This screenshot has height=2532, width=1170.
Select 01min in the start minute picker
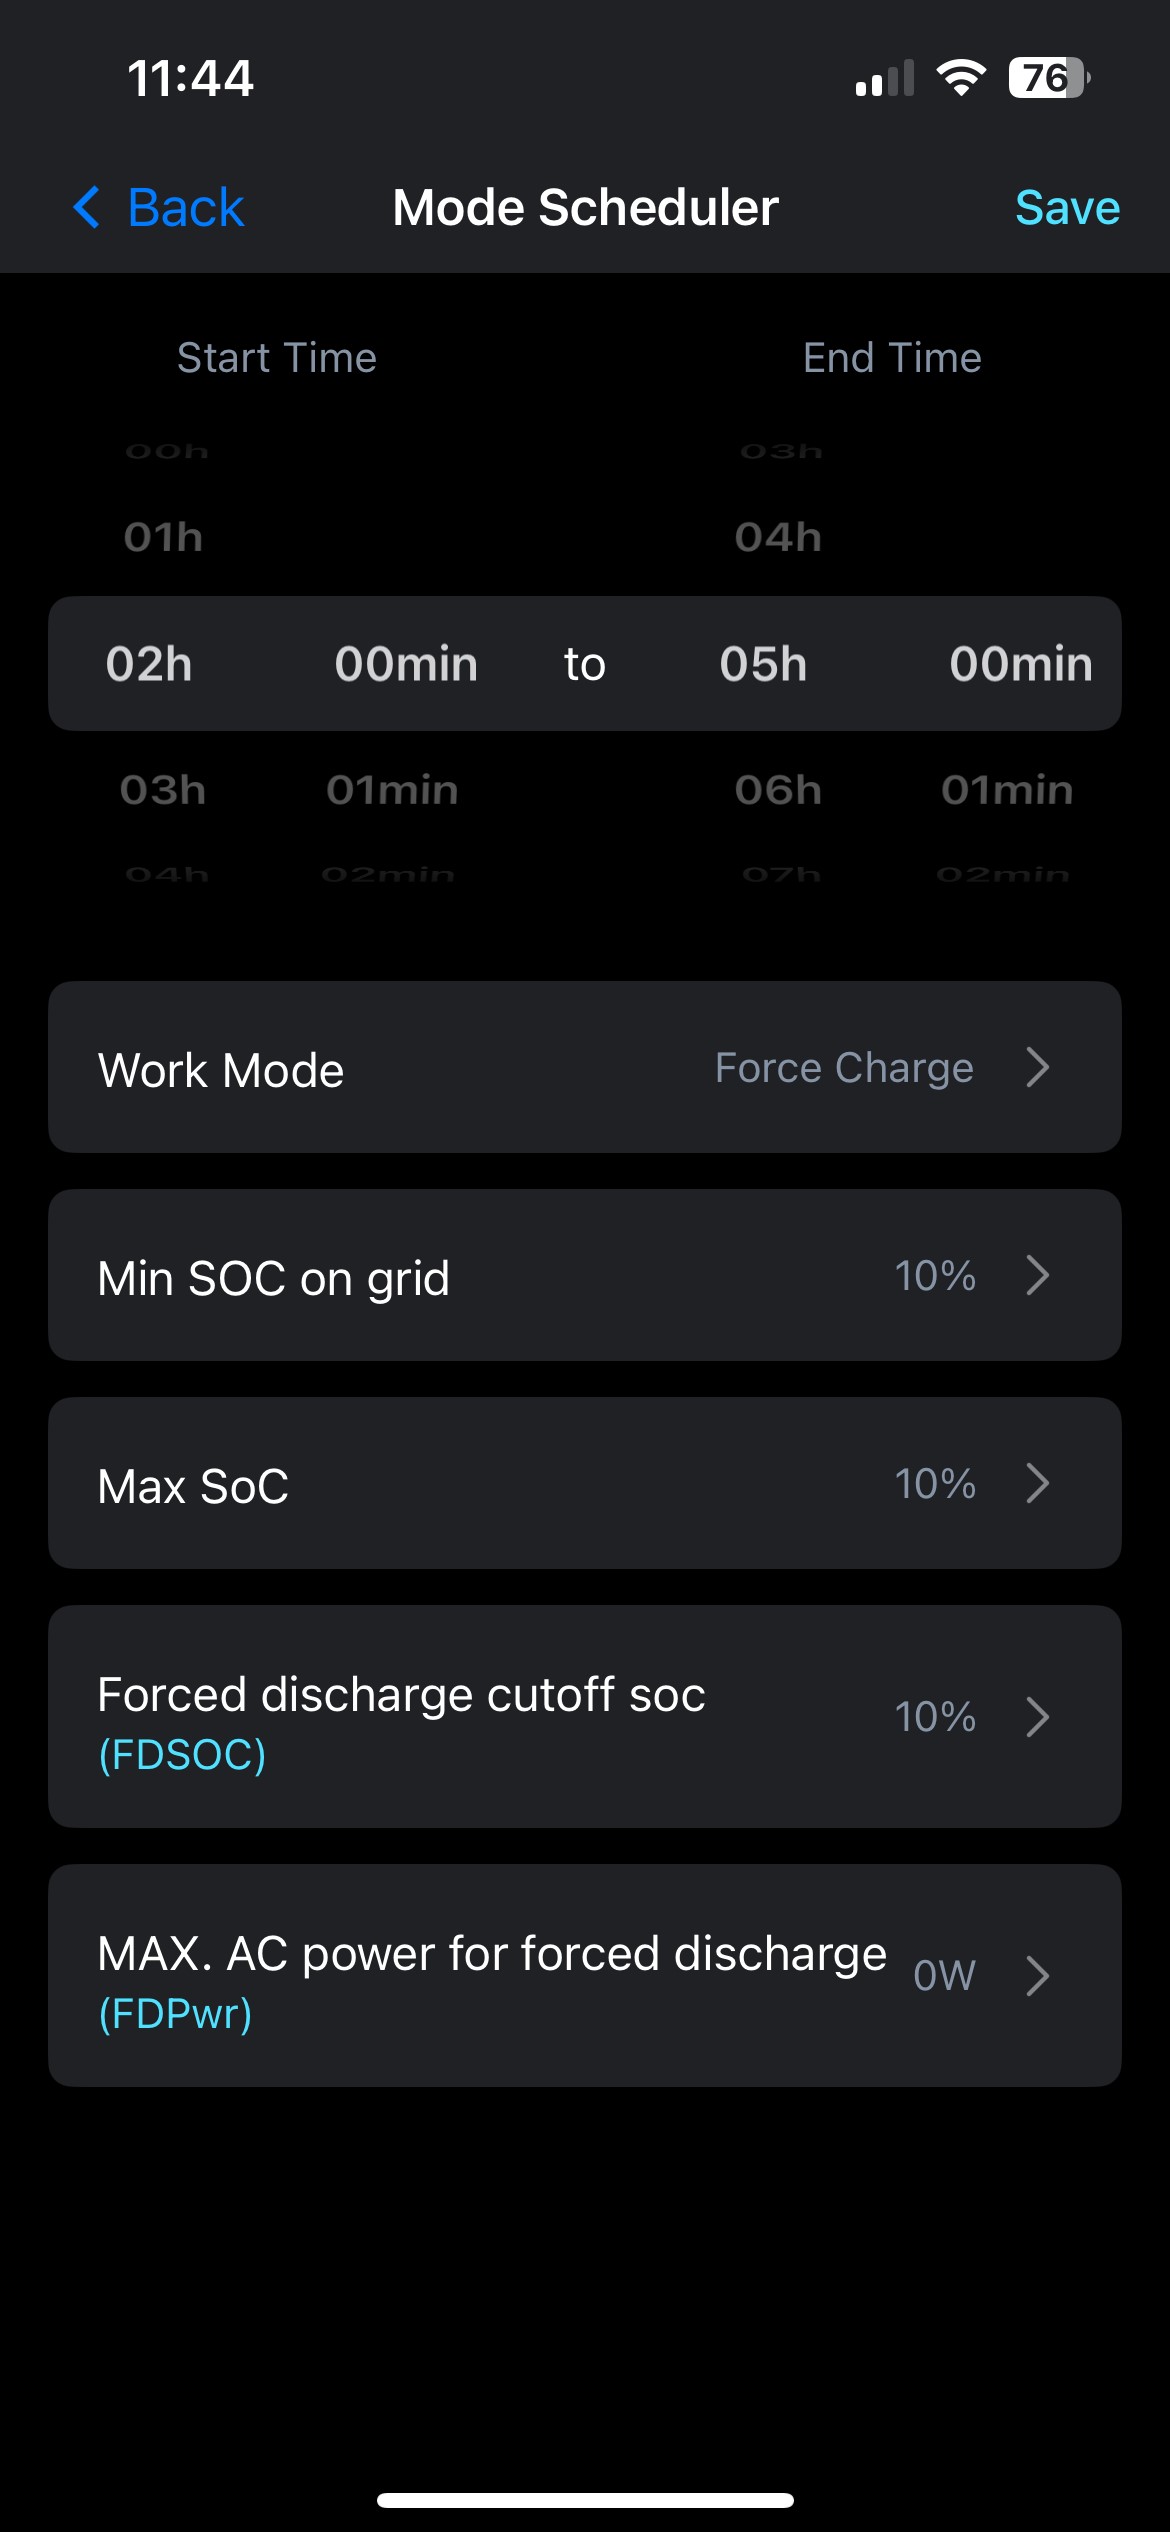pyautogui.click(x=392, y=790)
